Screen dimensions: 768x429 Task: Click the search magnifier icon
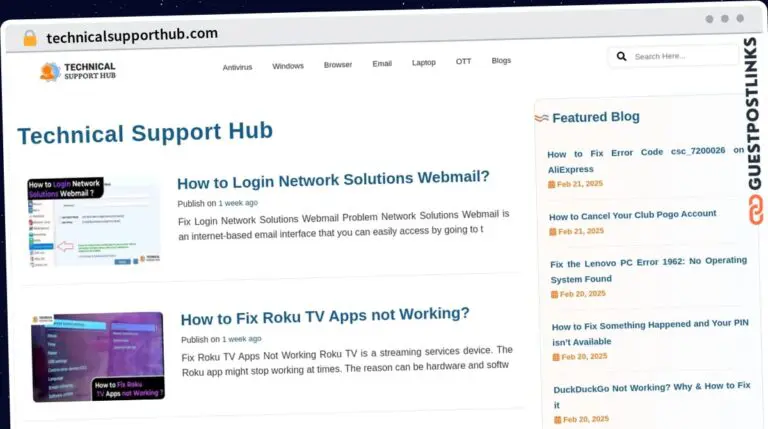pyautogui.click(x=622, y=57)
